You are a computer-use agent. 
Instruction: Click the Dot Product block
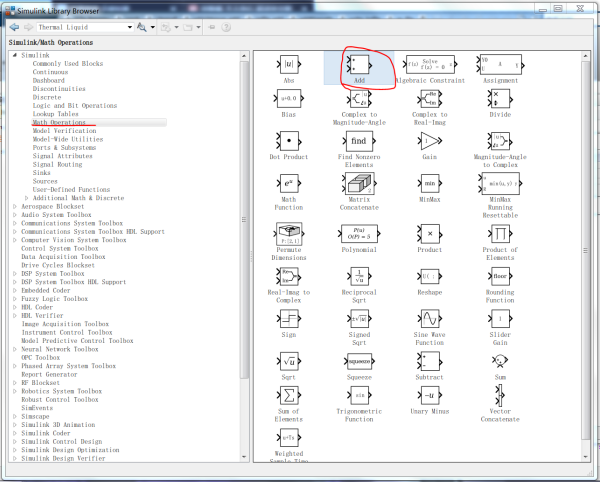coord(288,142)
